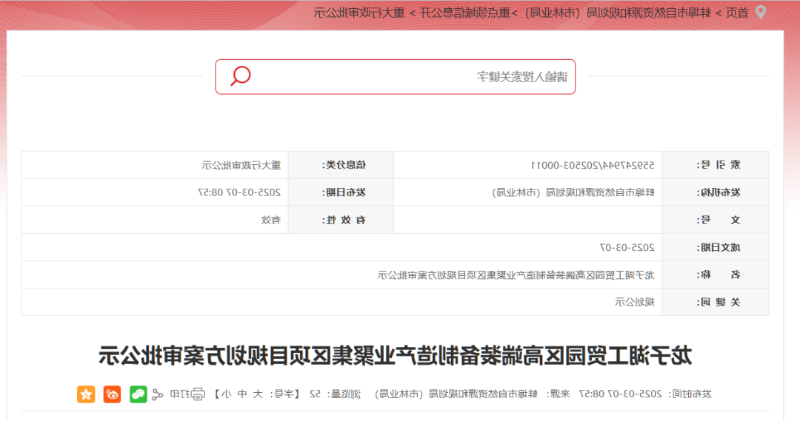This screenshot has height=421, width=800.
Task: Click the 来源 source text under title
Action: 472,394
